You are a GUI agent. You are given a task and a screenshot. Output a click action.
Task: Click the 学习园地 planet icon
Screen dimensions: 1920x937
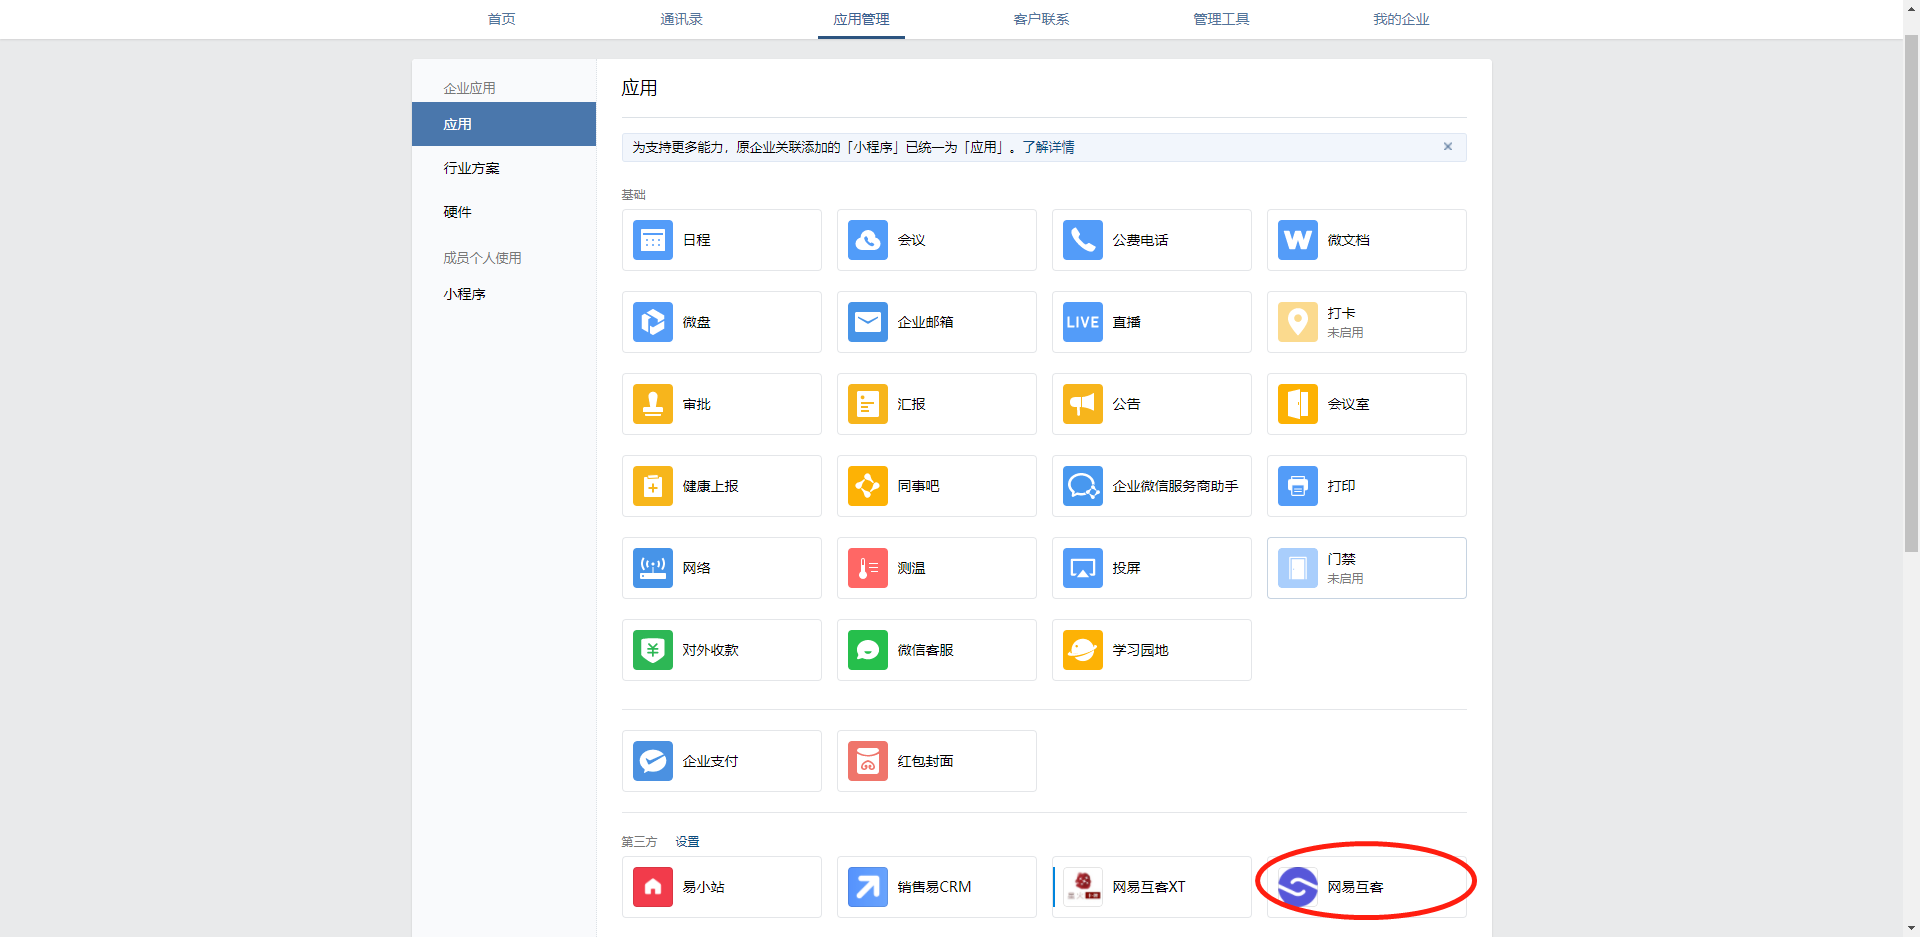point(1082,650)
